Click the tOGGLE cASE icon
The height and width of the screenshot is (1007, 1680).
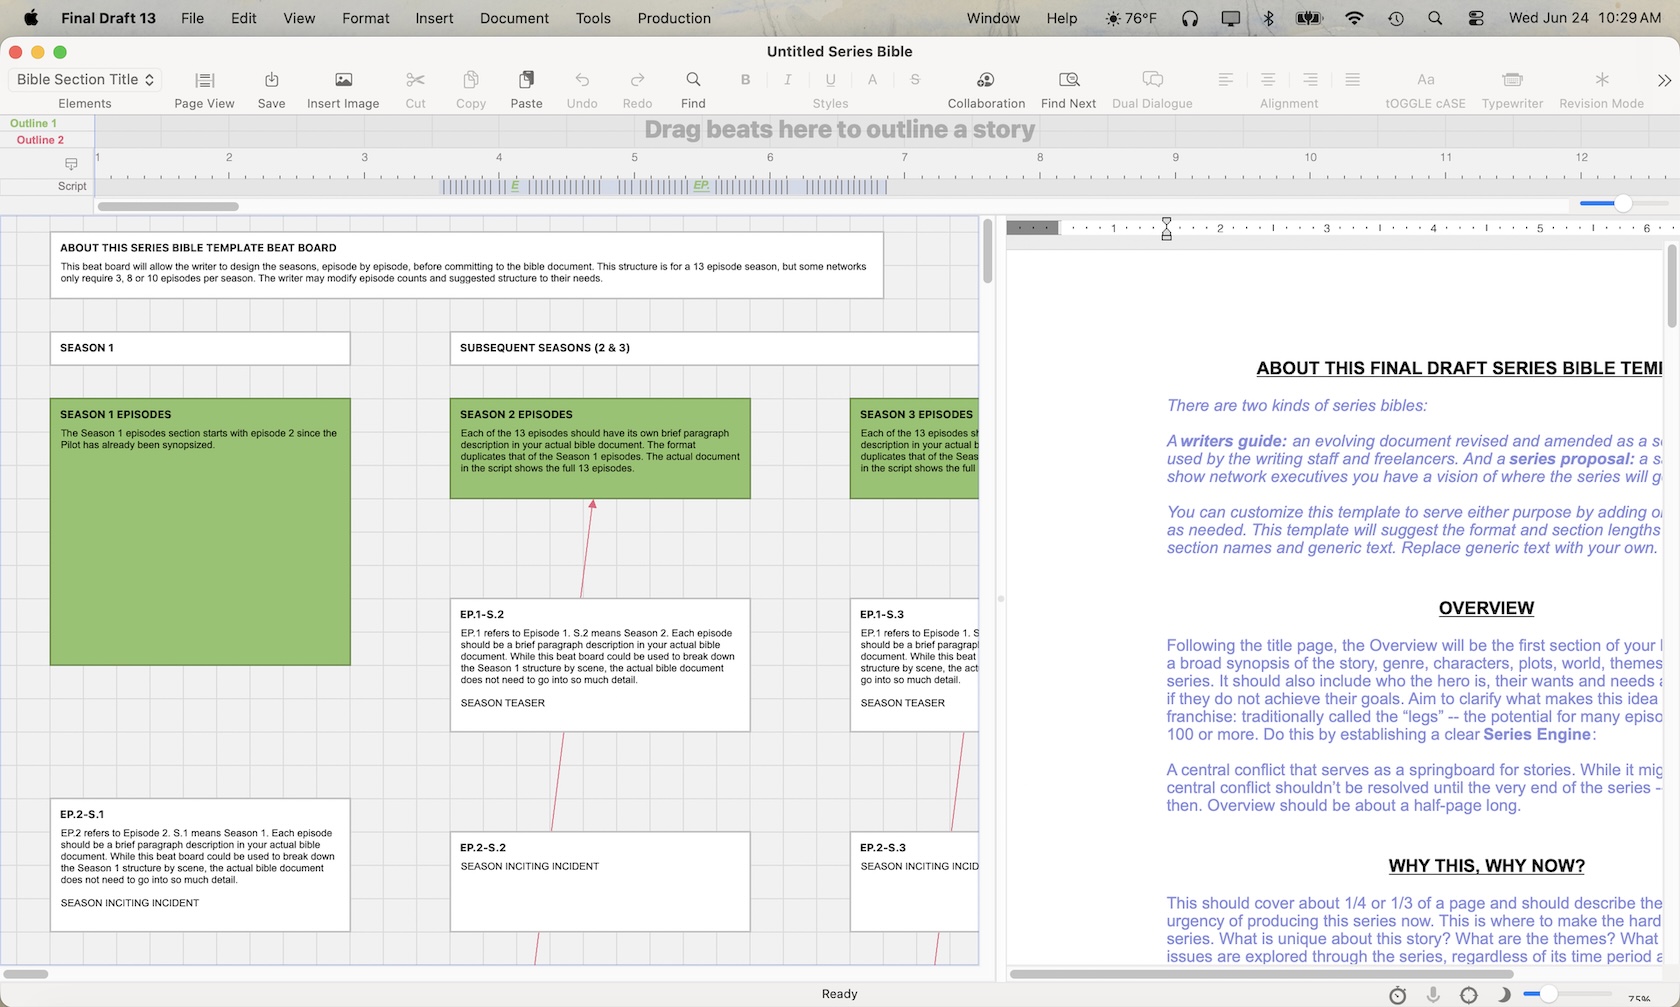coord(1426,80)
